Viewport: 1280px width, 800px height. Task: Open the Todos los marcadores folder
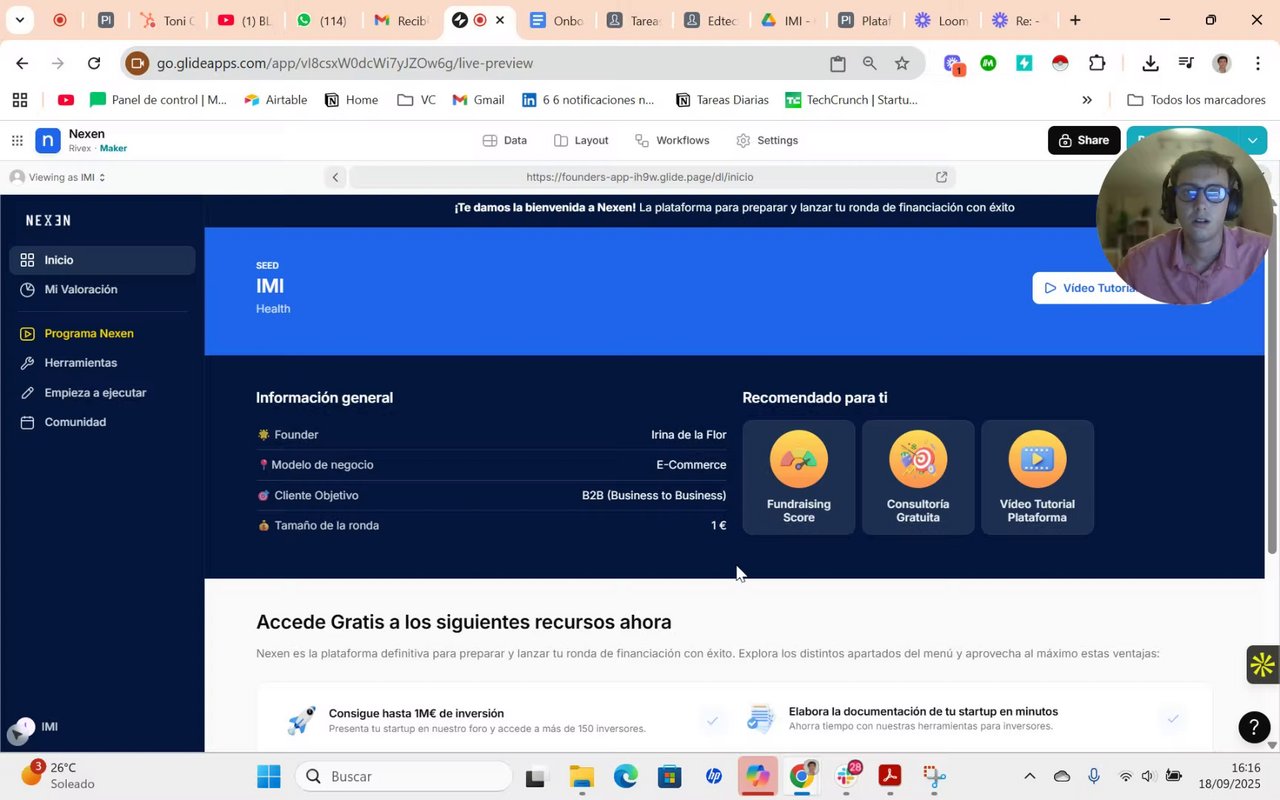(1196, 100)
